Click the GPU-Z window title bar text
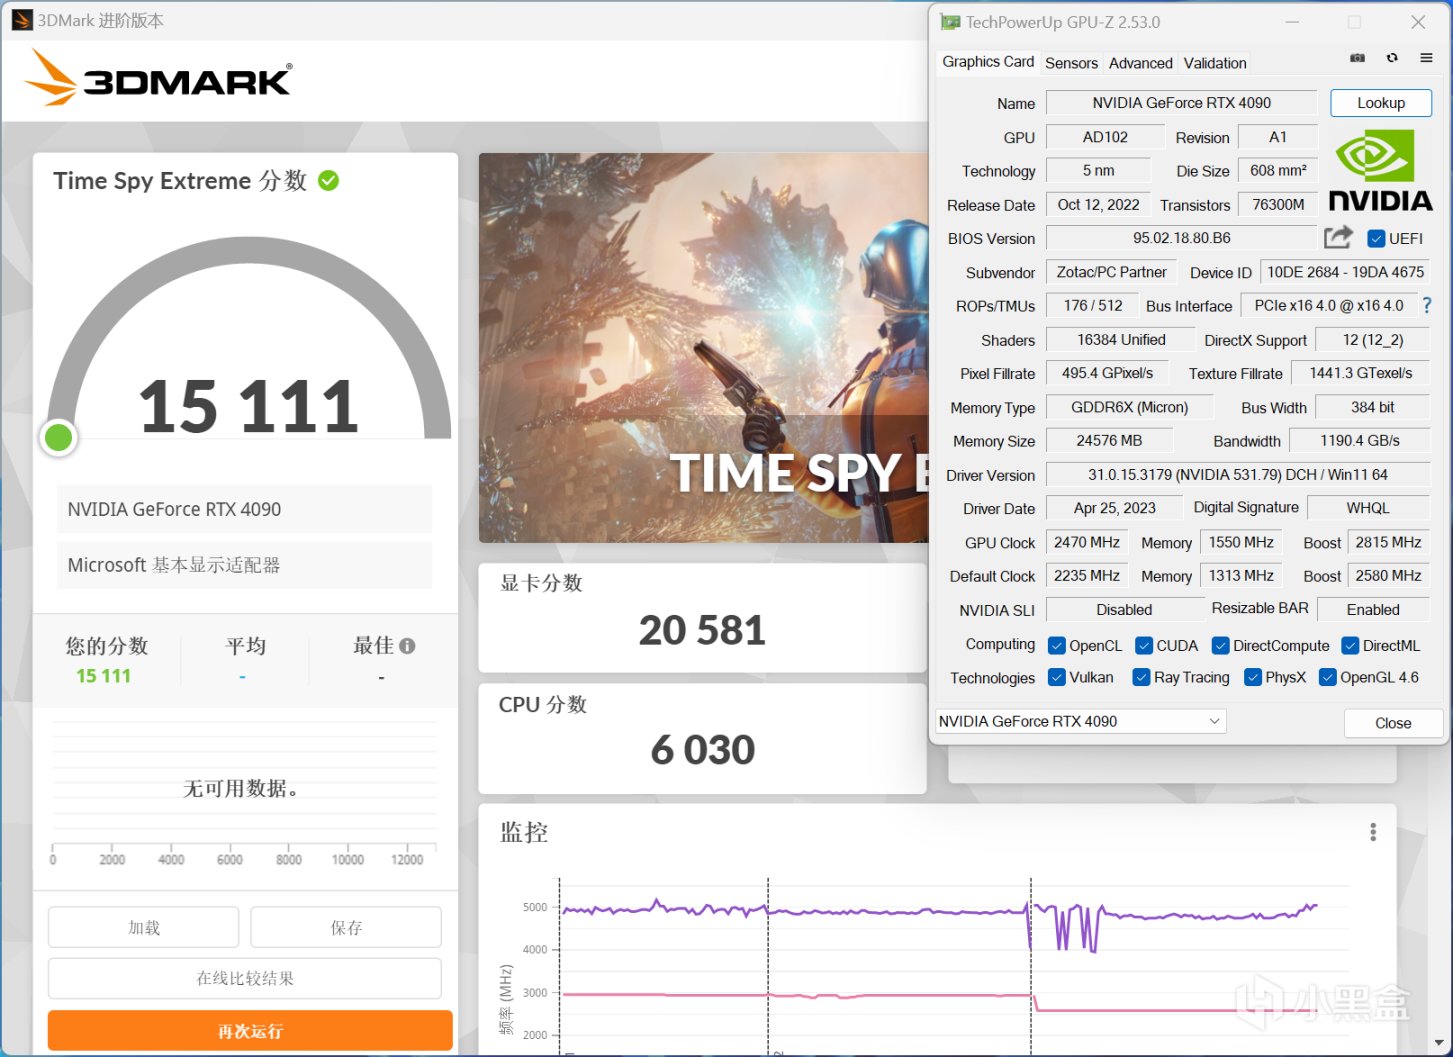Screen dimensions: 1453x1057 pos(1062,22)
